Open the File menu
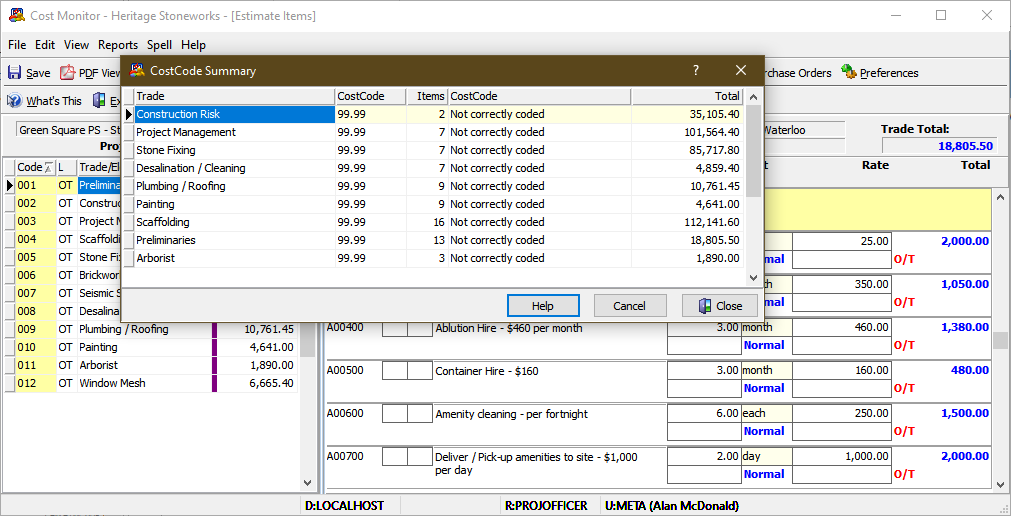The height and width of the screenshot is (516, 1011). point(17,45)
